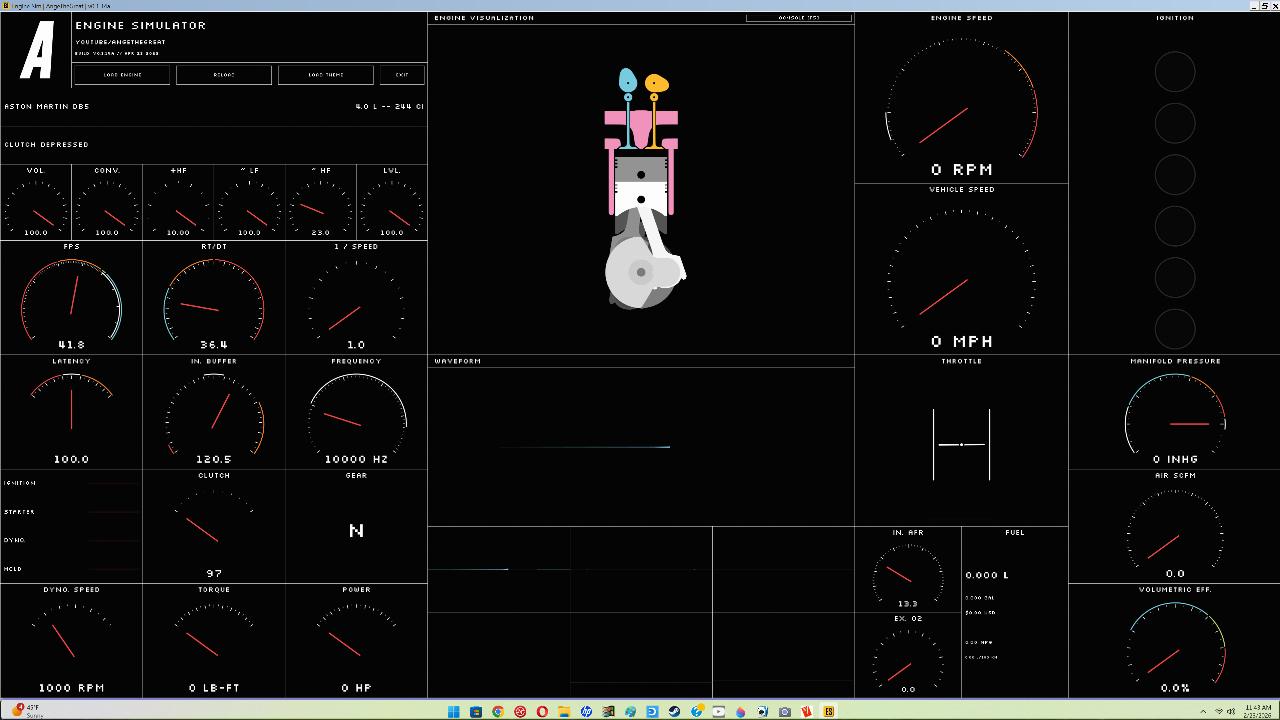Click the Gear indicator showing N
Viewport: 1280px width, 720px height.
coord(356,530)
